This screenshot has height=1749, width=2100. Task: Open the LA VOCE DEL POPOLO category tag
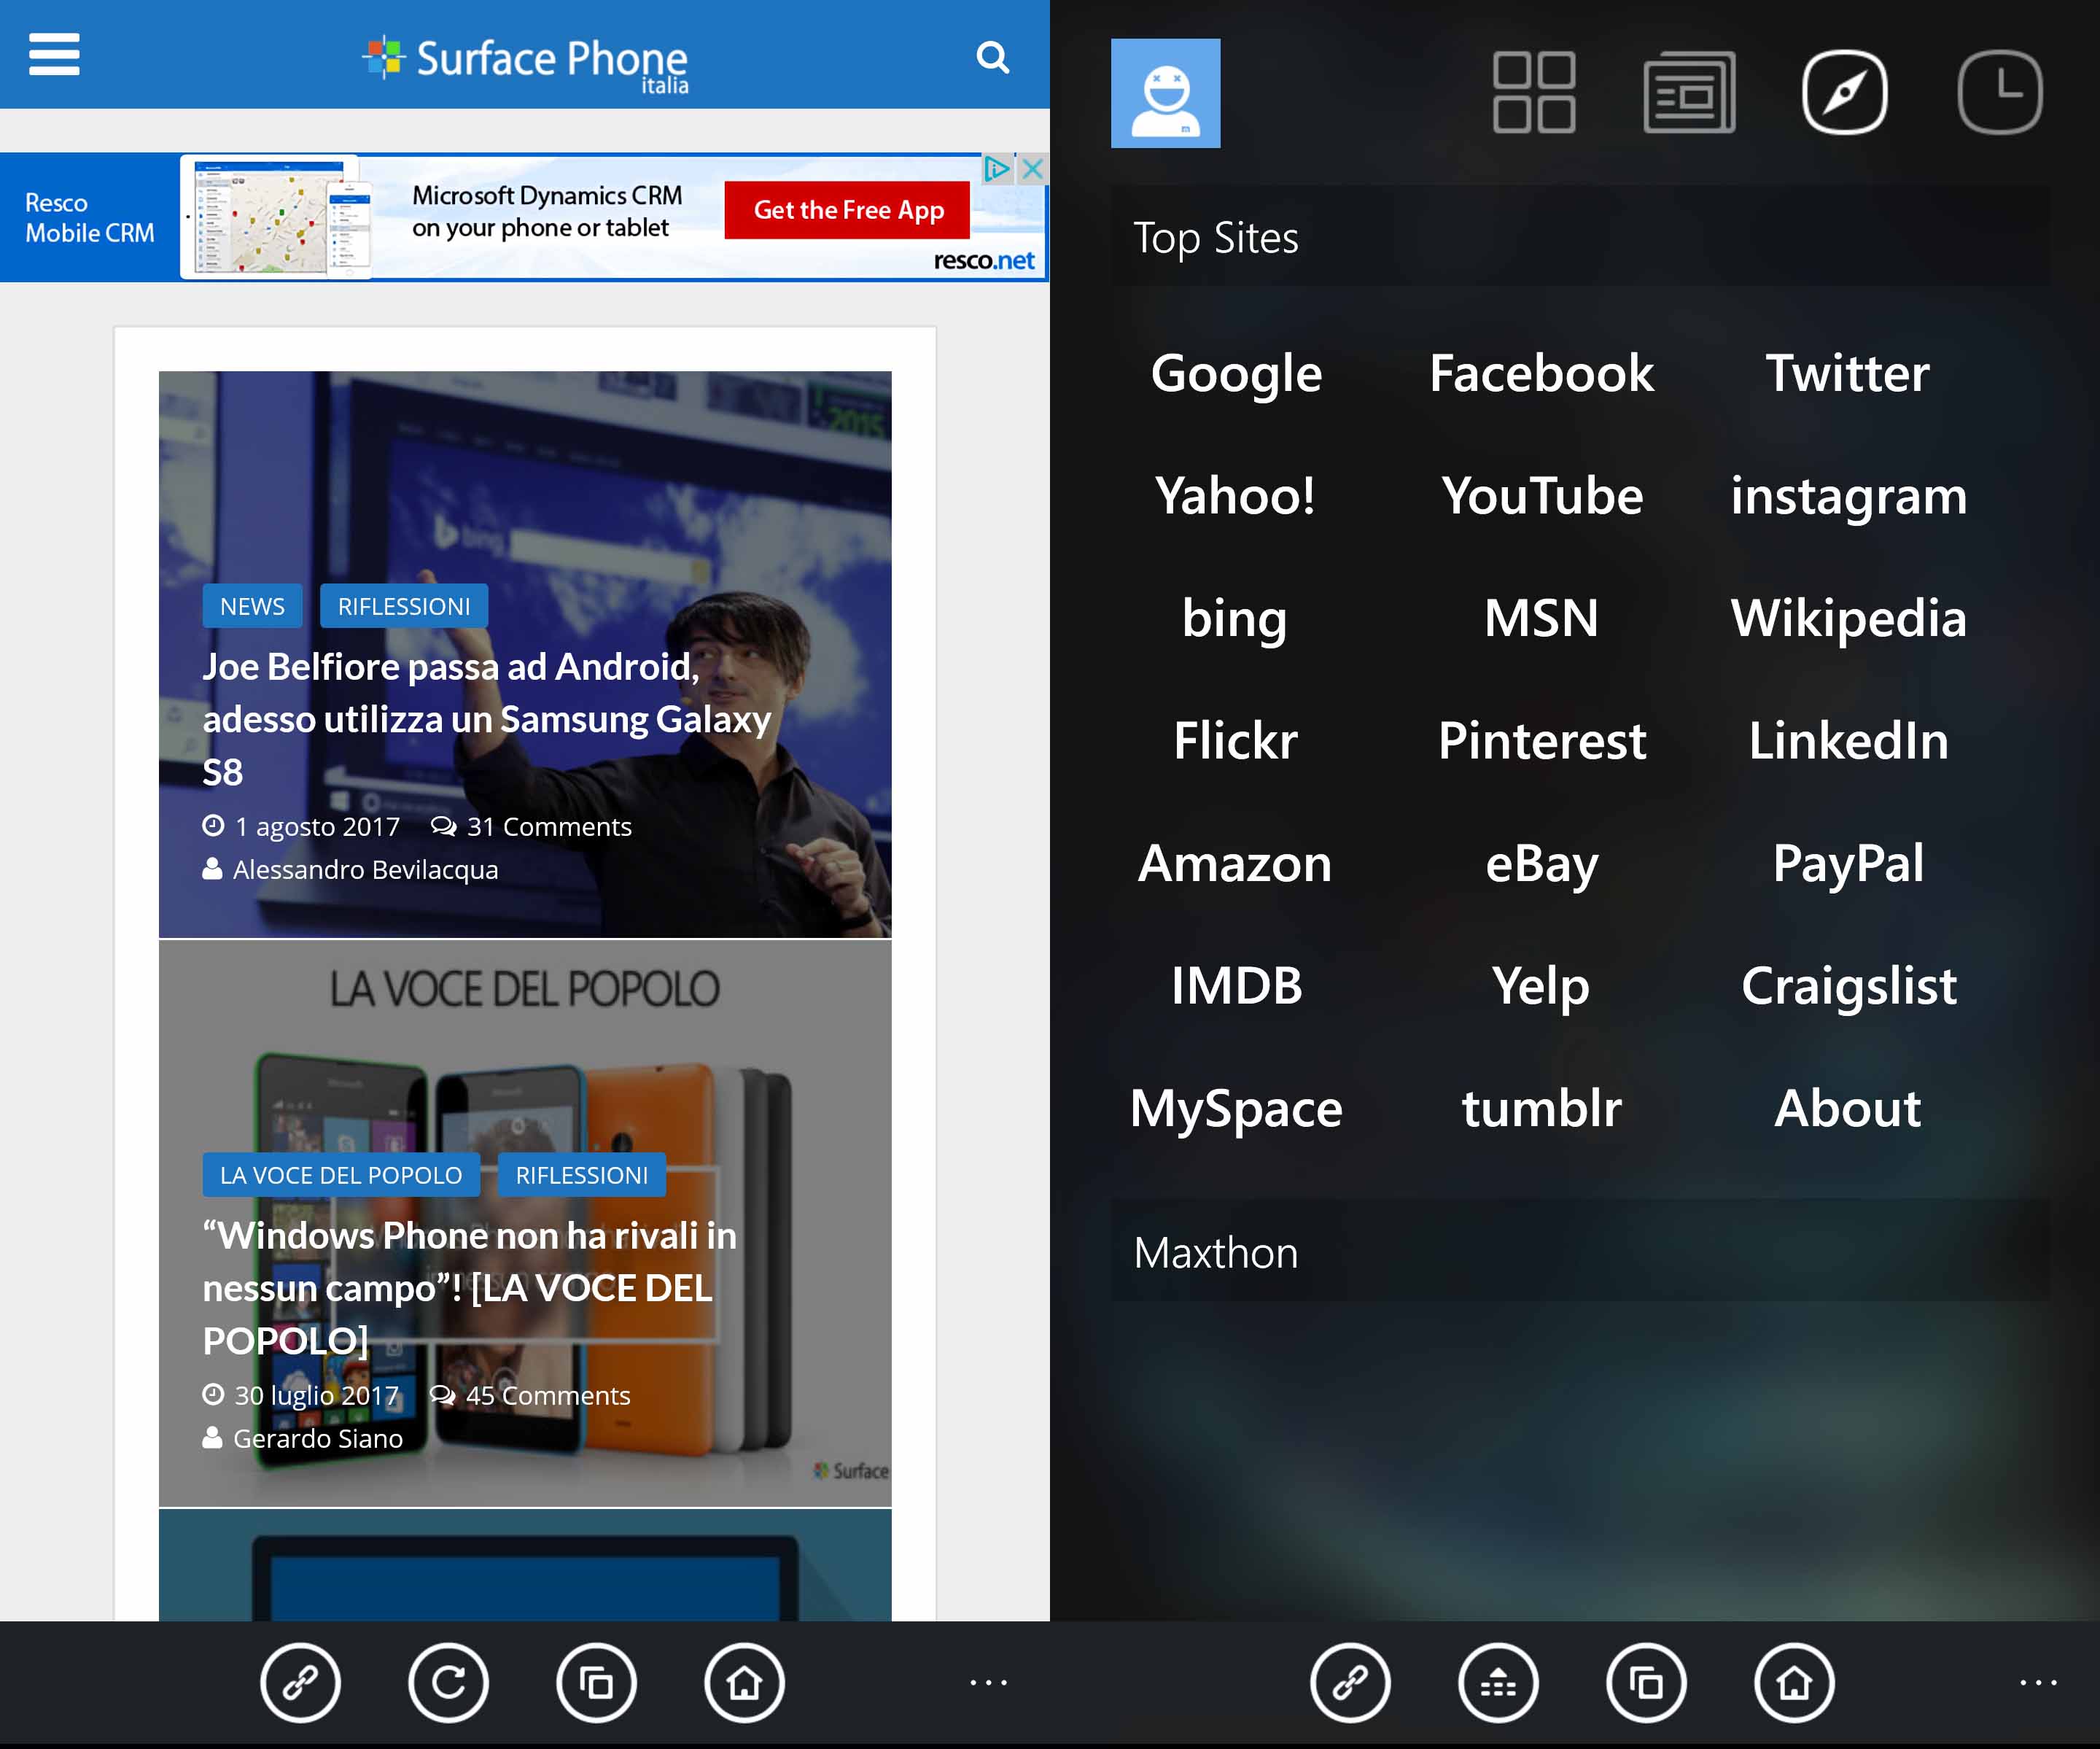(x=341, y=1175)
